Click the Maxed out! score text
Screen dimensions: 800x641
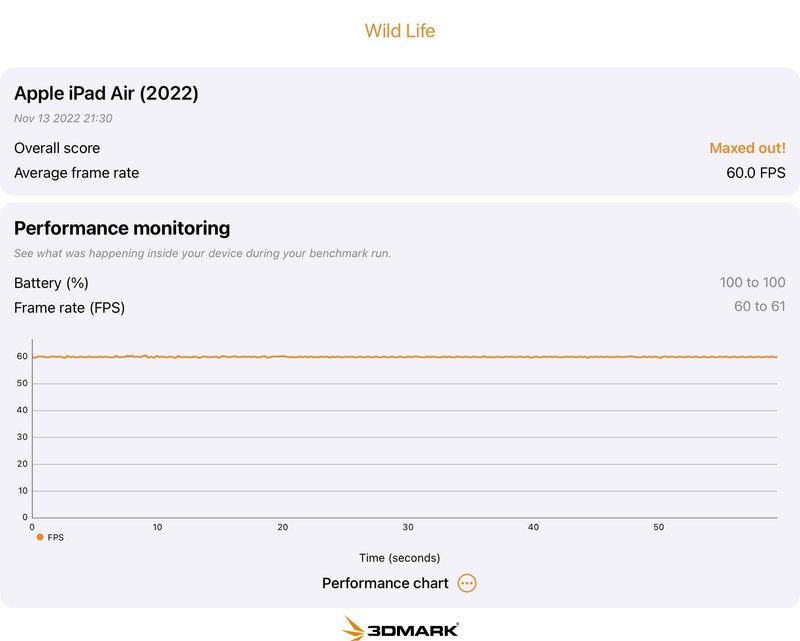point(747,148)
